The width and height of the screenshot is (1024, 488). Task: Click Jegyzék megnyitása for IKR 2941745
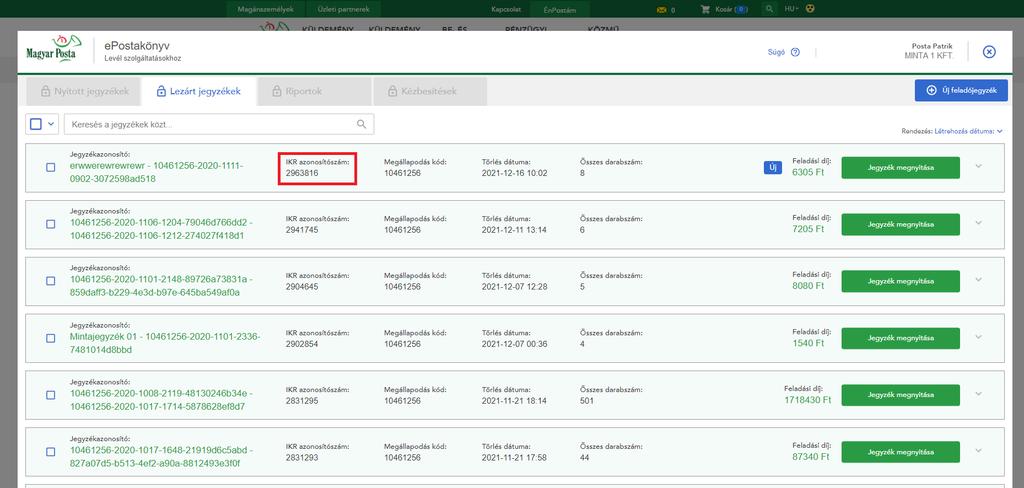[900, 224]
